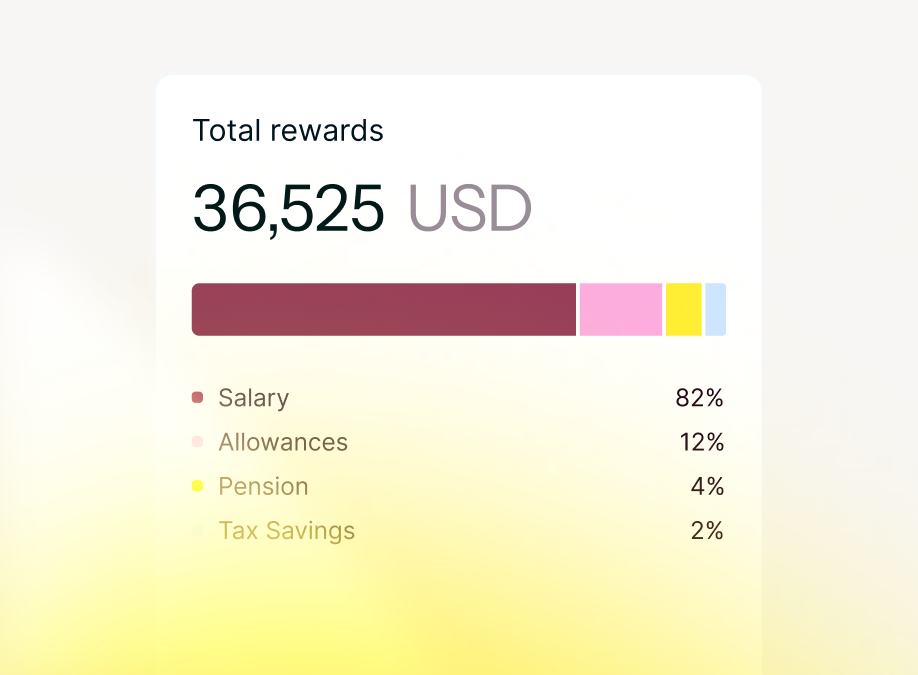This screenshot has width=918, height=675.
Task: Click the Salary legend color dot
Action: [x=197, y=398]
